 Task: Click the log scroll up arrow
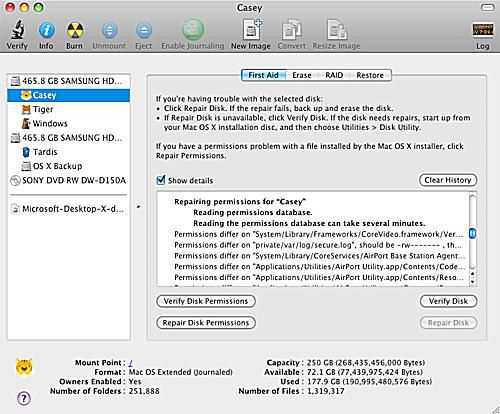click(x=473, y=274)
